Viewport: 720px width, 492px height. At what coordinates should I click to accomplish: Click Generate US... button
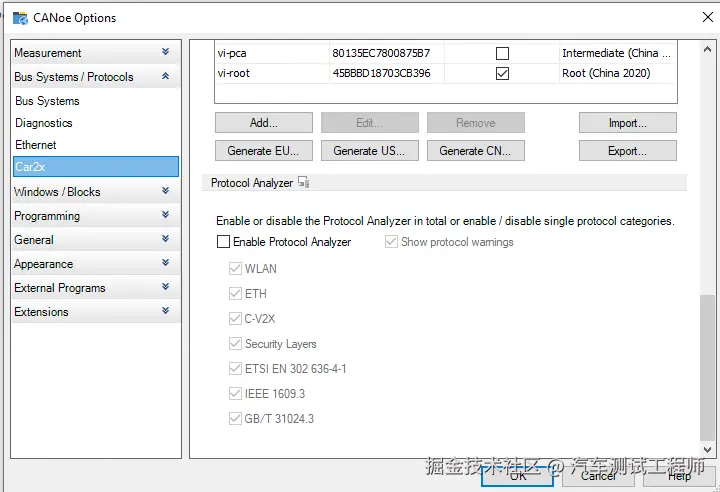click(x=370, y=151)
